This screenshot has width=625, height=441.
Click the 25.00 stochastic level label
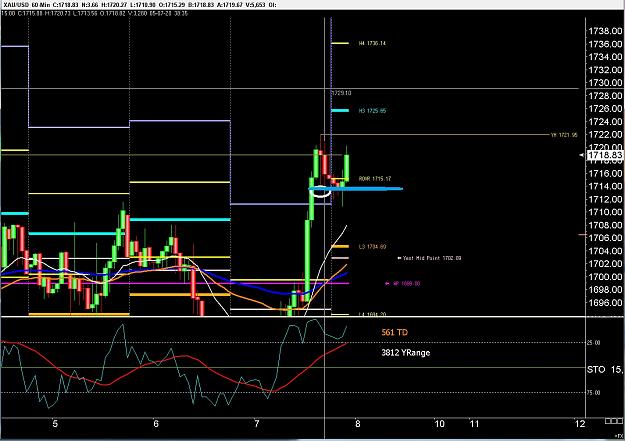click(x=594, y=343)
